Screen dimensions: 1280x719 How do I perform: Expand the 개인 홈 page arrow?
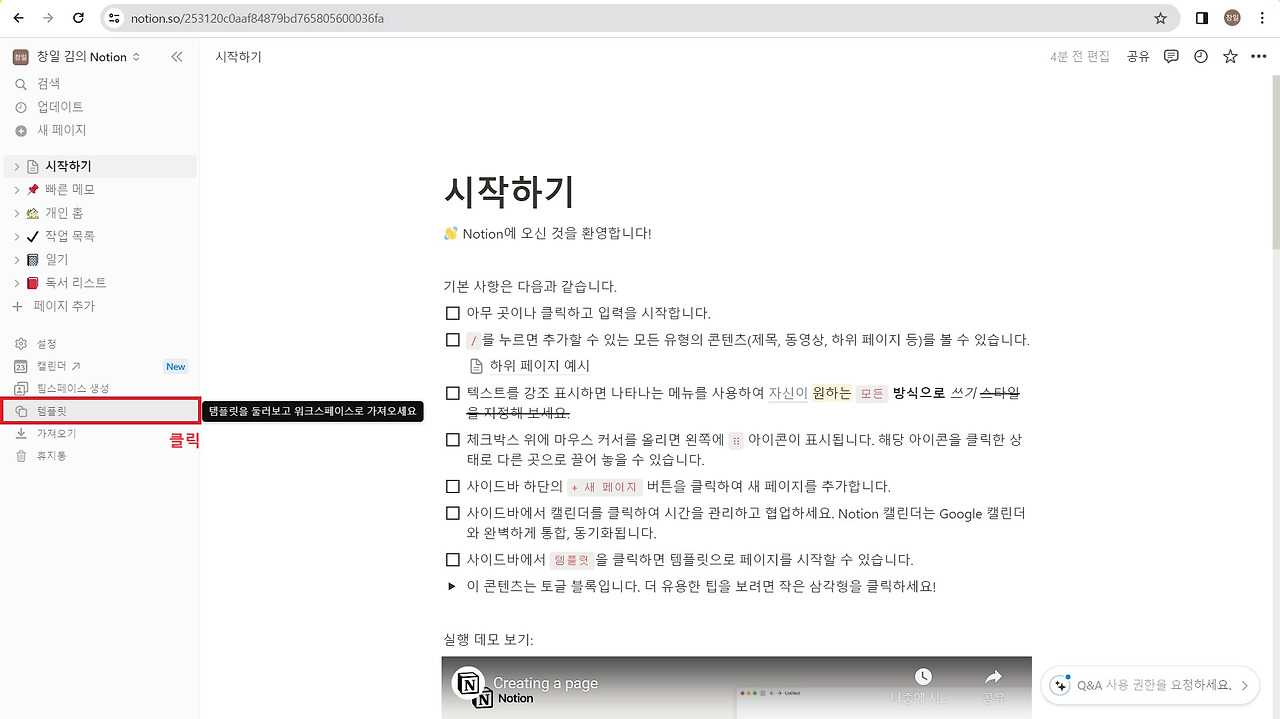17,213
